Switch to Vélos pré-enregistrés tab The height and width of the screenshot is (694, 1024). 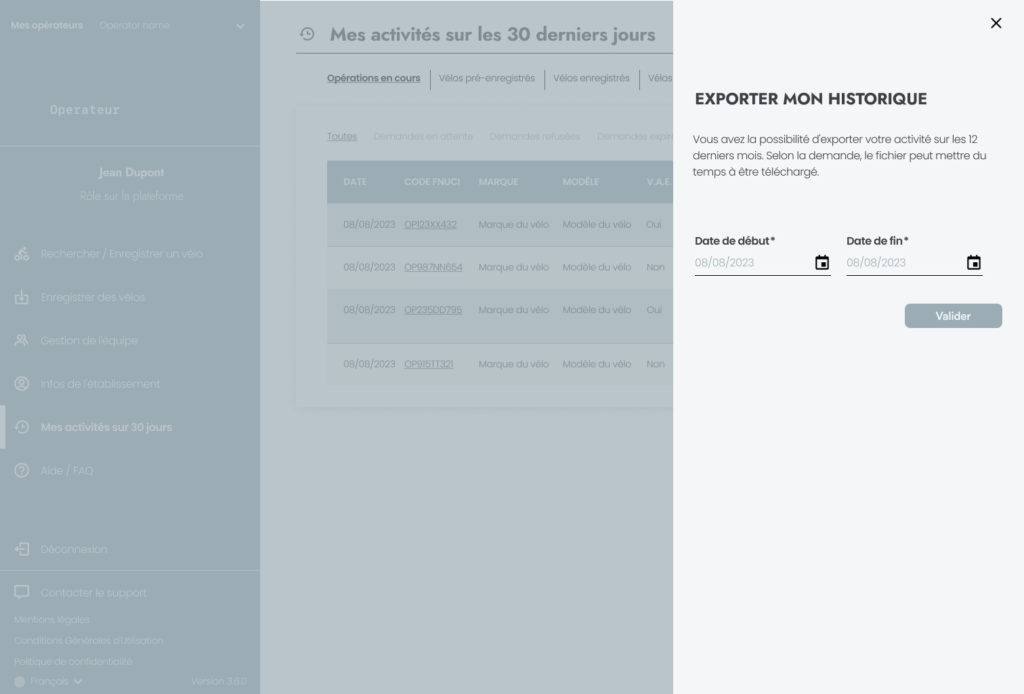click(x=487, y=78)
